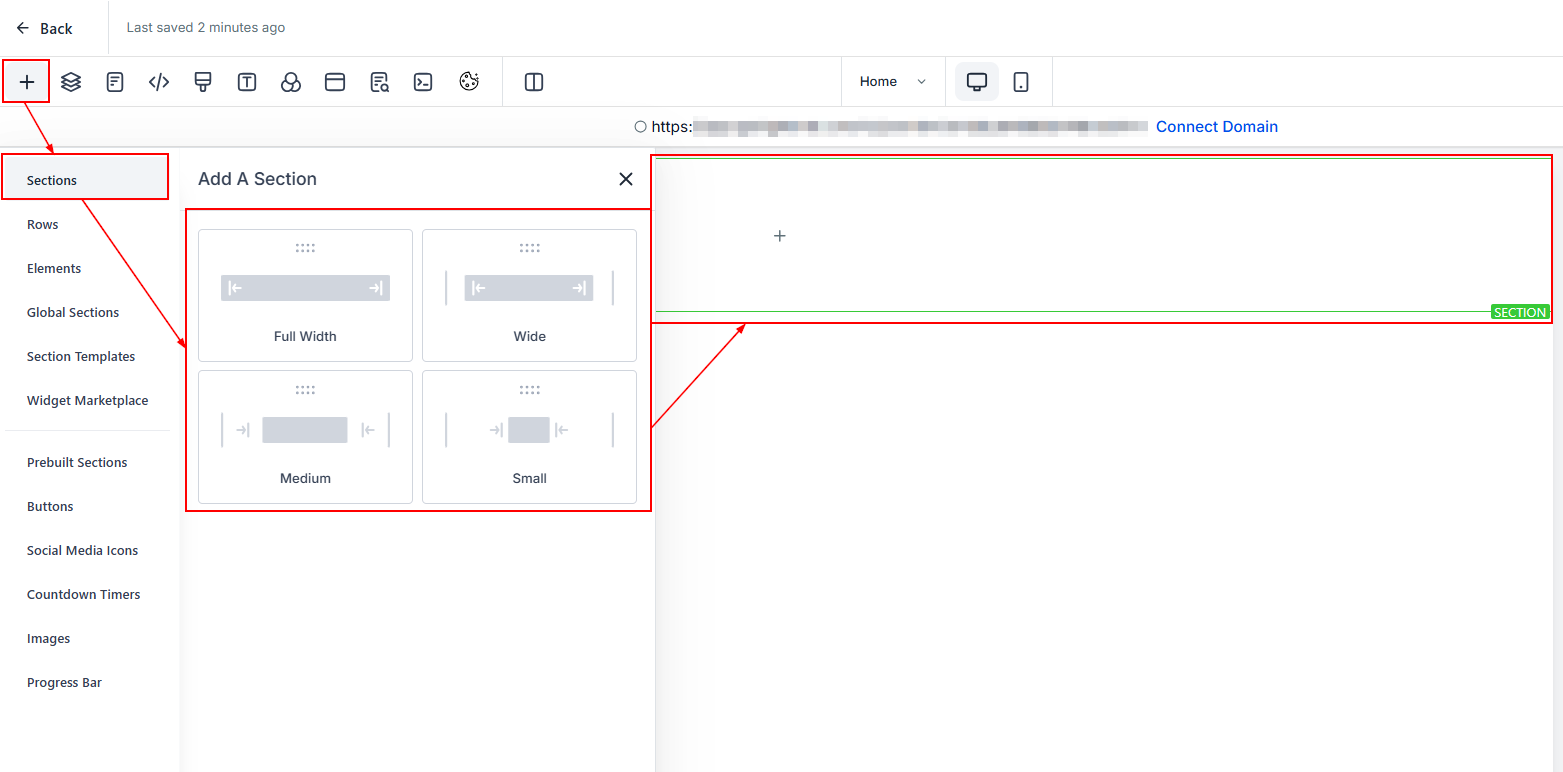1563x772 pixels.
Task: Click the Connect Domain link
Action: (x=1216, y=127)
